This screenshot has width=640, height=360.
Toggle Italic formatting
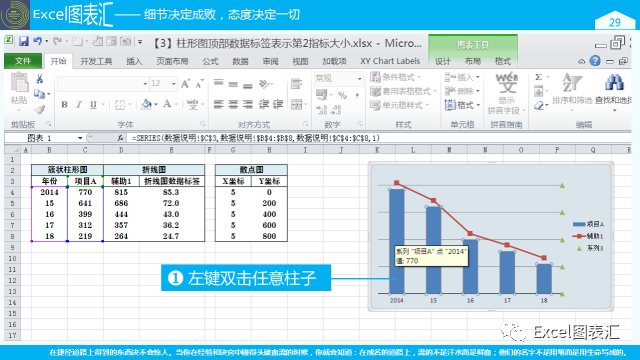click(79, 104)
